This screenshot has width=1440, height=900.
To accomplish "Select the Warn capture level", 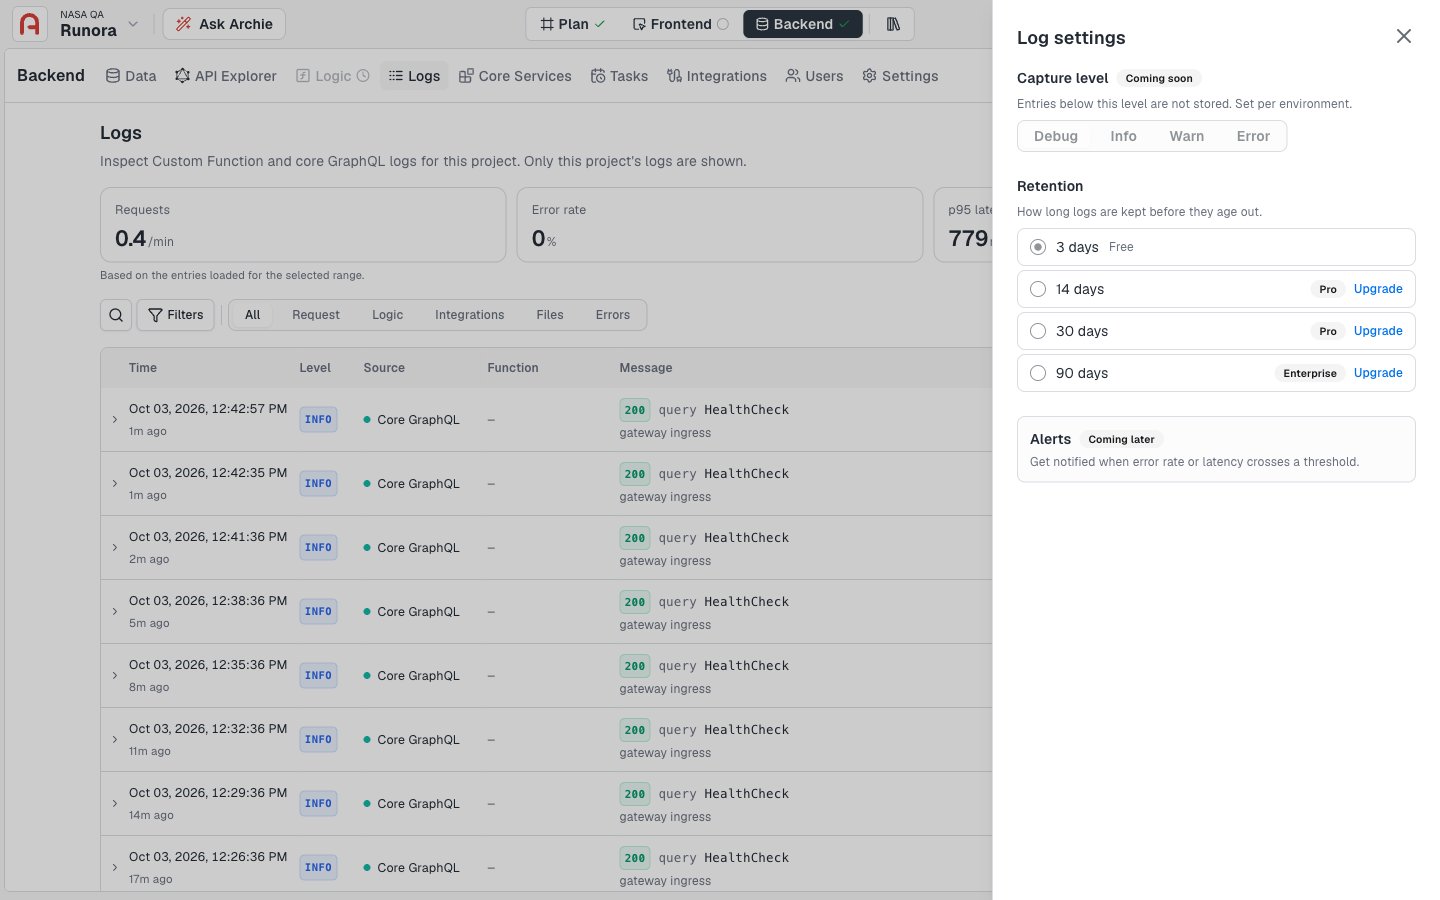I will 1187,136.
